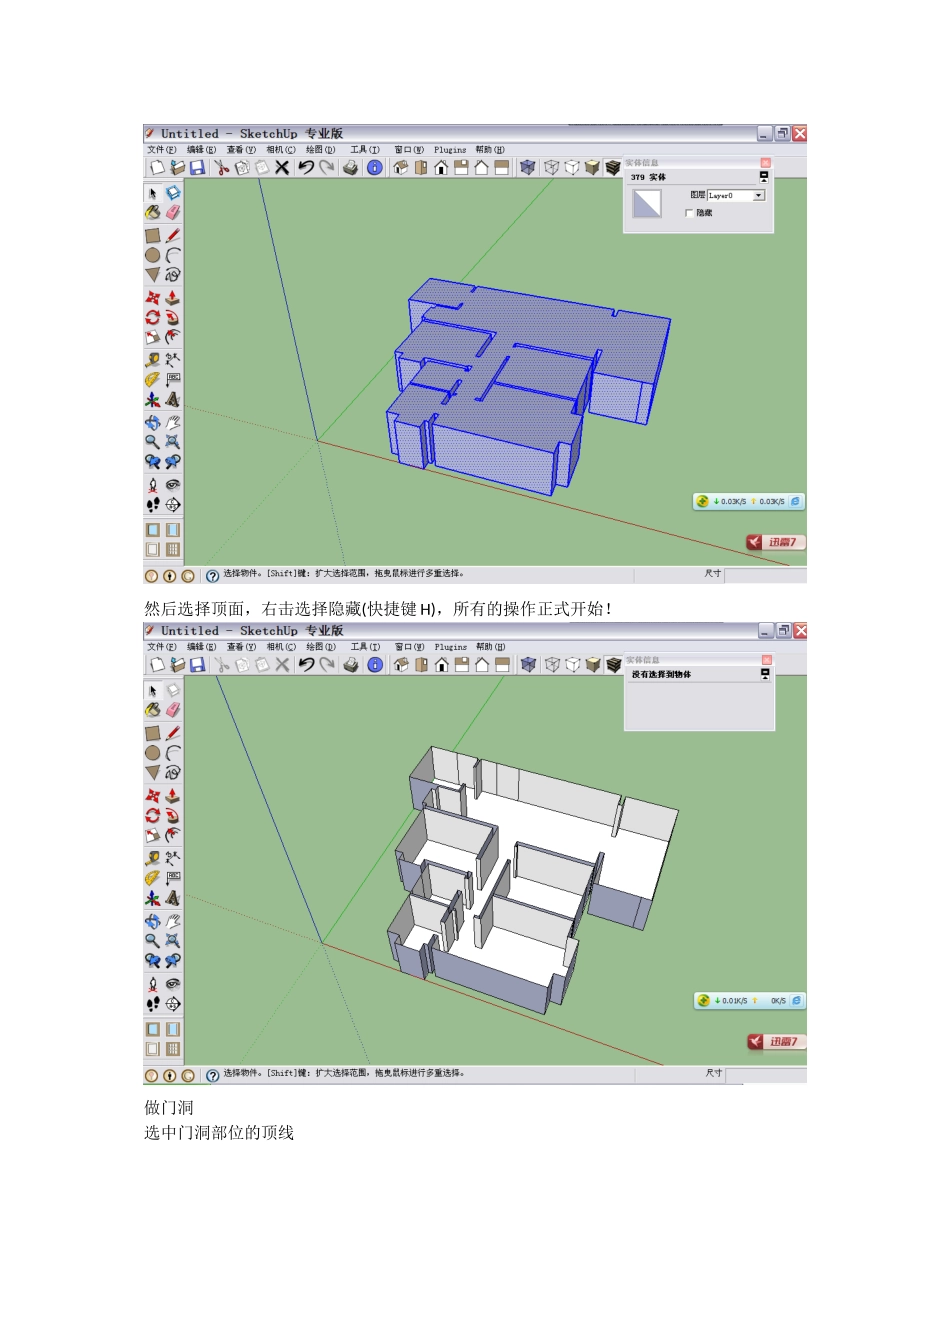The image size is (950, 1344).
Task: Select the Scale tool in white-model window
Action: 153,835
